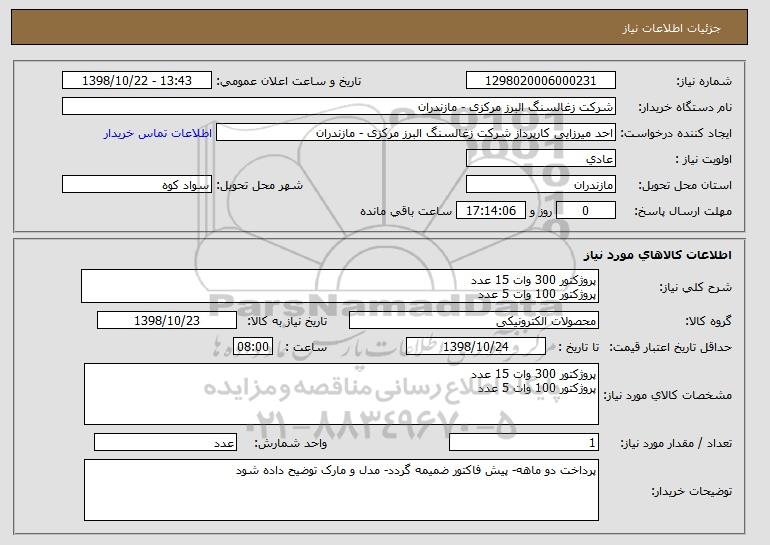
Task: Click the remaining time field 17:14:06
Action: point(491,211)
